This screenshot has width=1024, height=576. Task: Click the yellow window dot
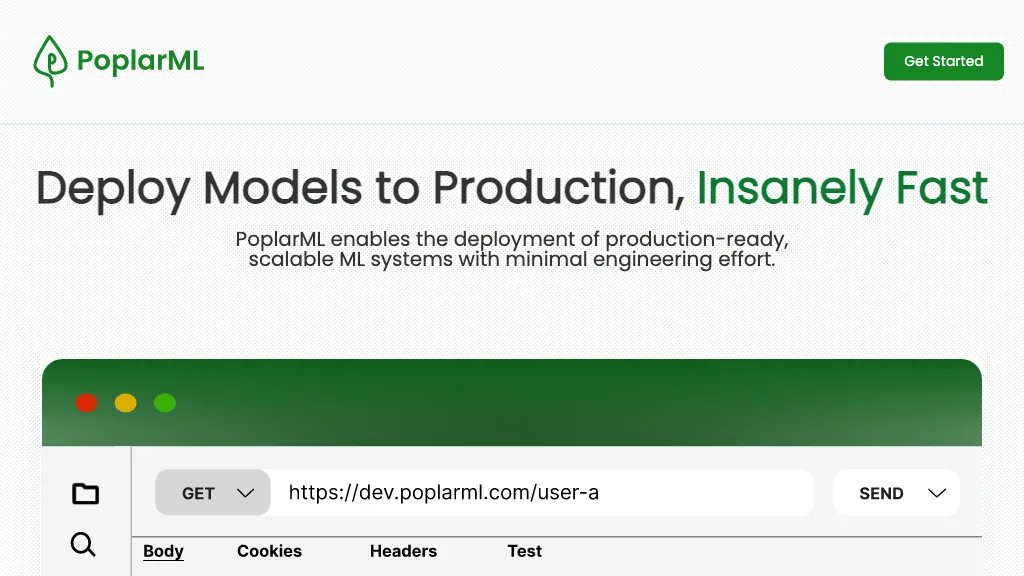pos(126,403)
